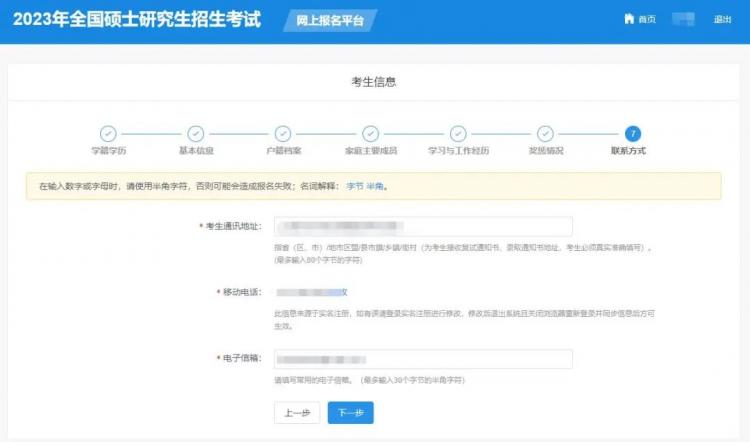Click the 学籍学历 step checkmark circle
Viewport: 750px width, 442px height.
click(x=108, y=133)
